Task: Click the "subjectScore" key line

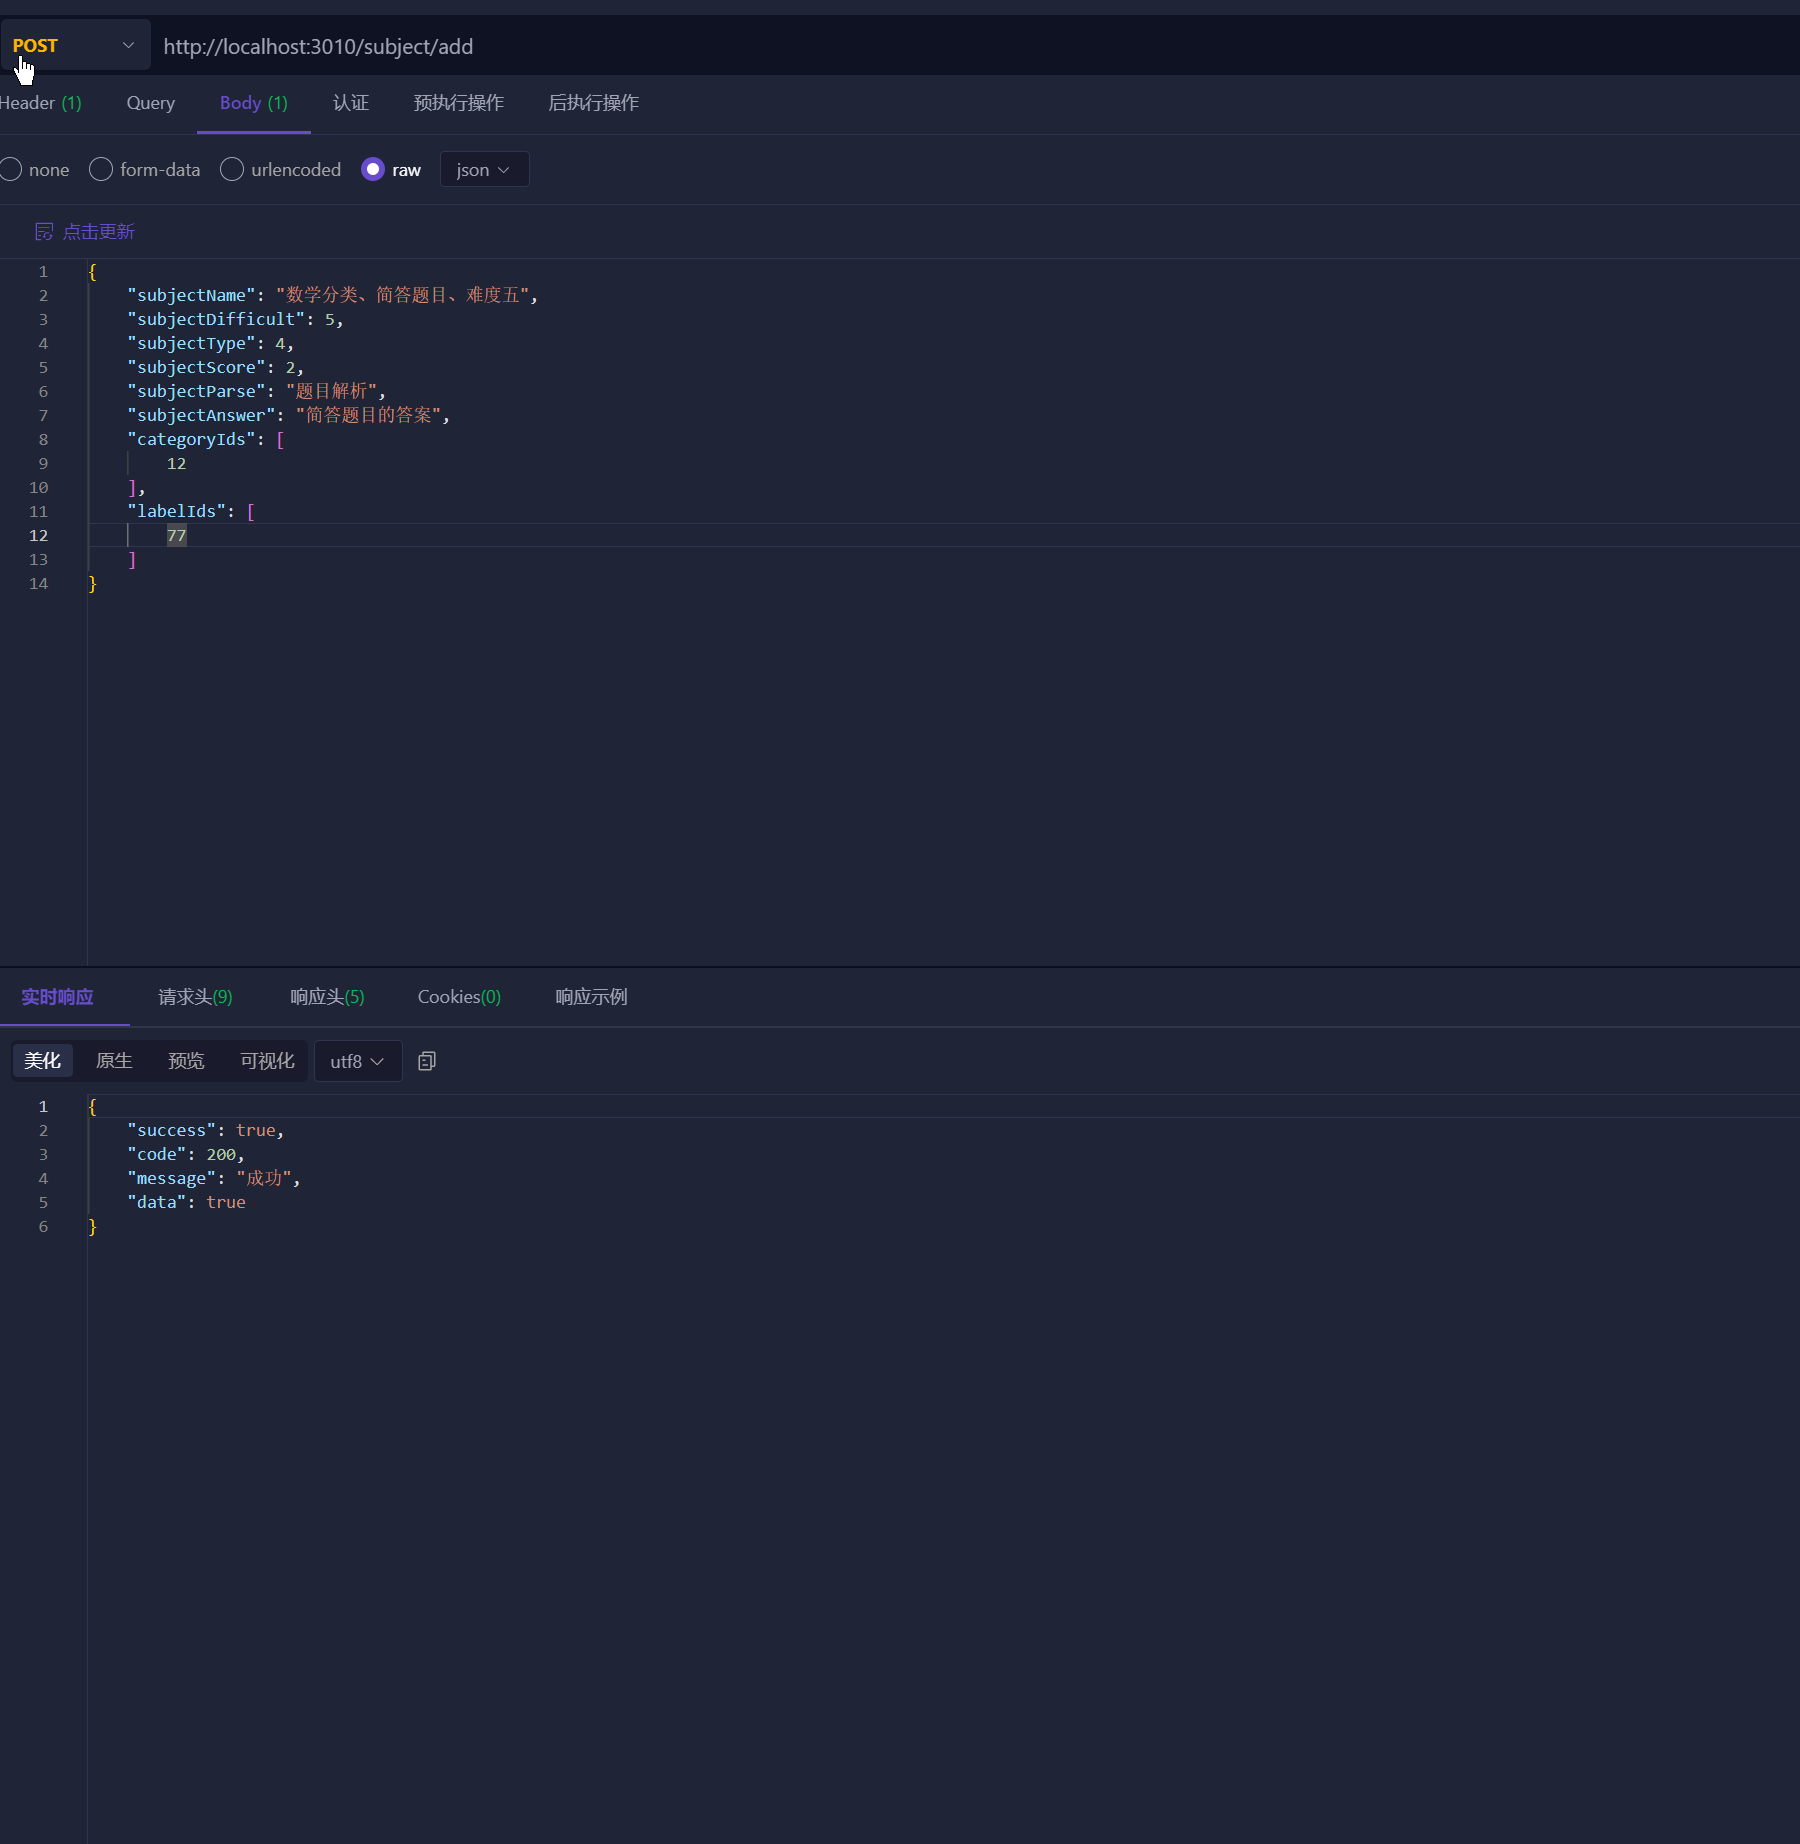Action: pyautogui.click(x=215, y=367)
